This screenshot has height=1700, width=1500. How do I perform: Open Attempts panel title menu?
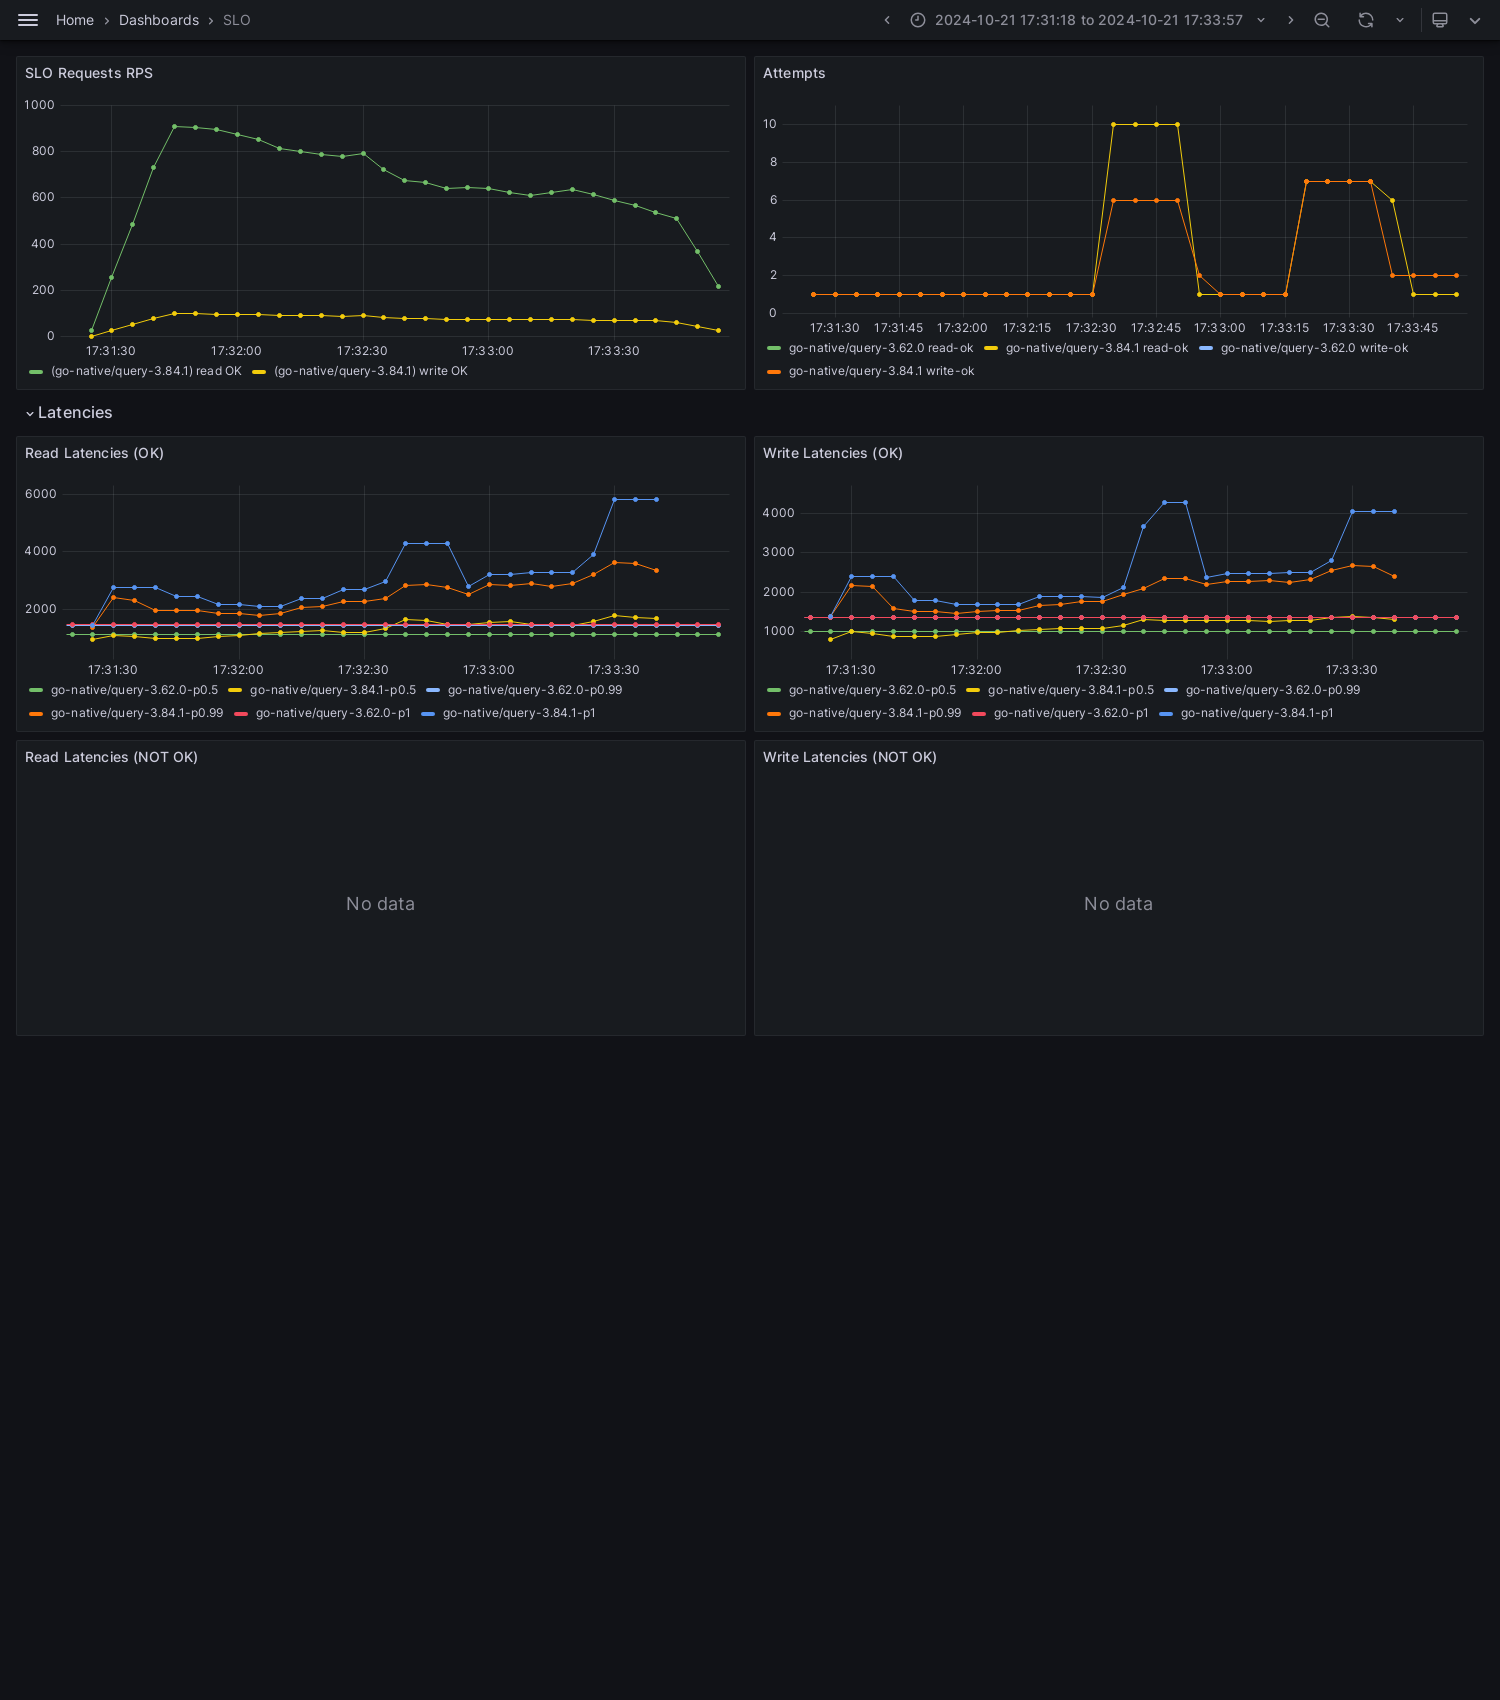pyautogui.click(x=794, y=73)
